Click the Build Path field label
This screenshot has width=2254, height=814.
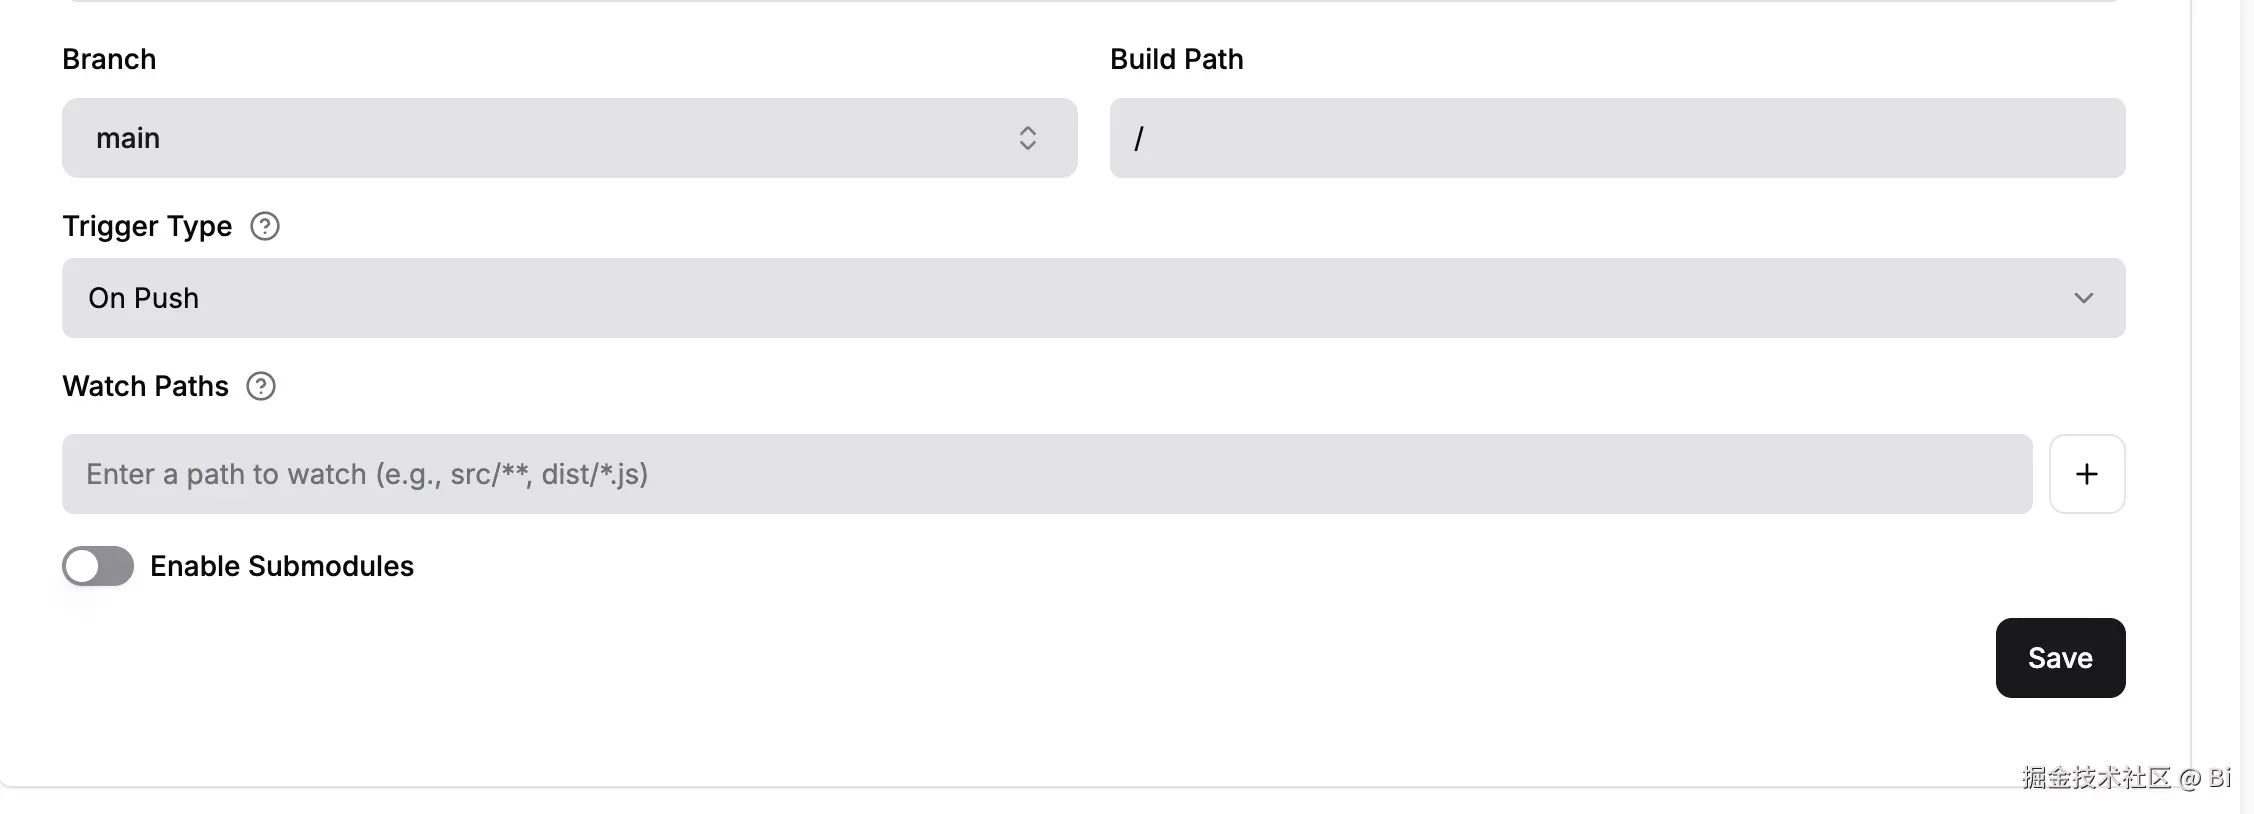(x=1176, y=59)
